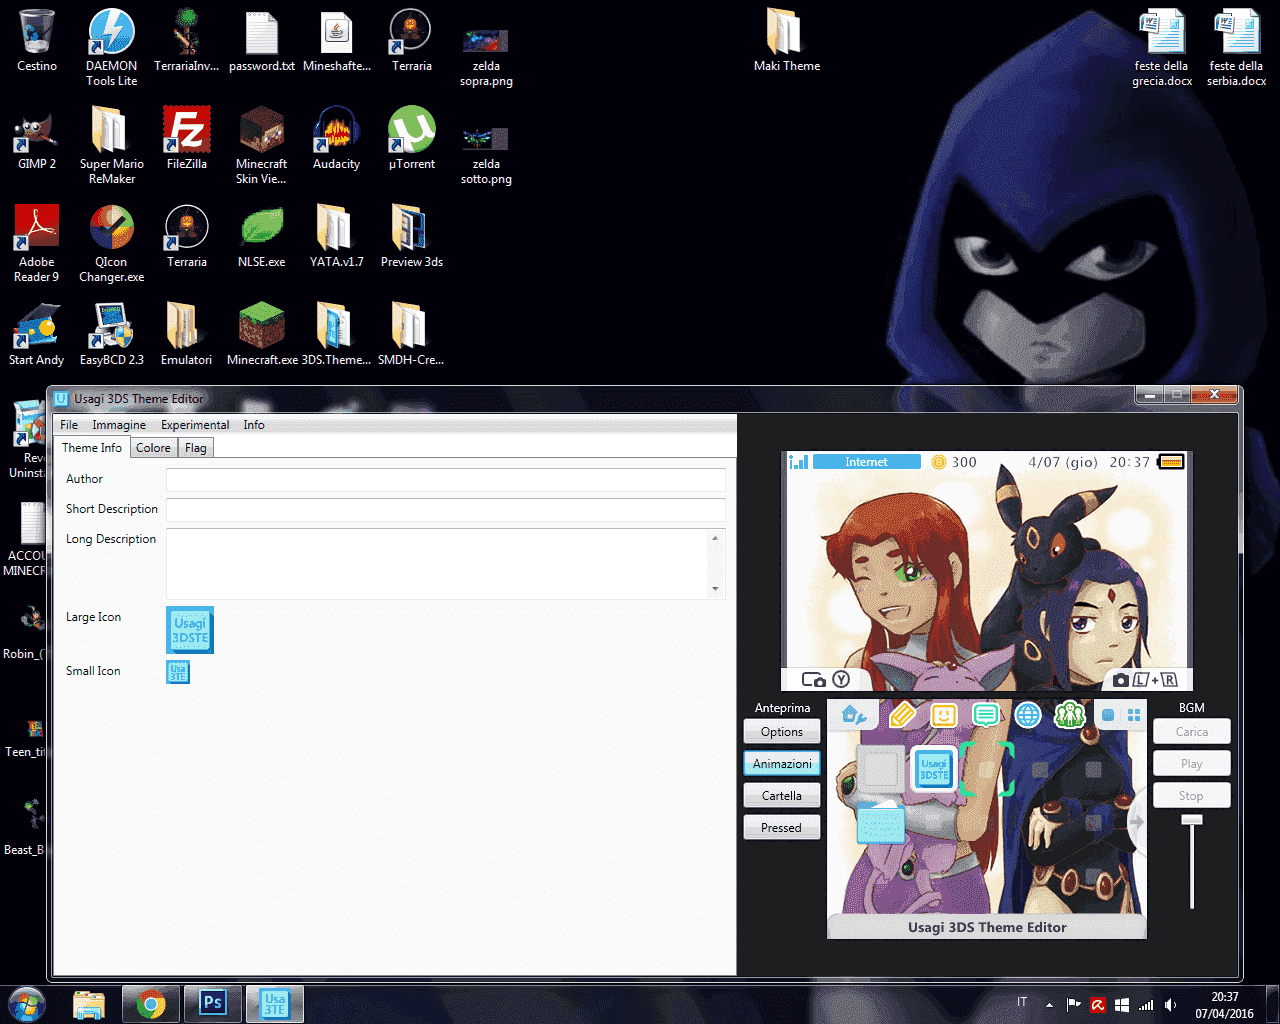1280x1024 pixels.
Task: Click the Options preview button
Action: 782,732
